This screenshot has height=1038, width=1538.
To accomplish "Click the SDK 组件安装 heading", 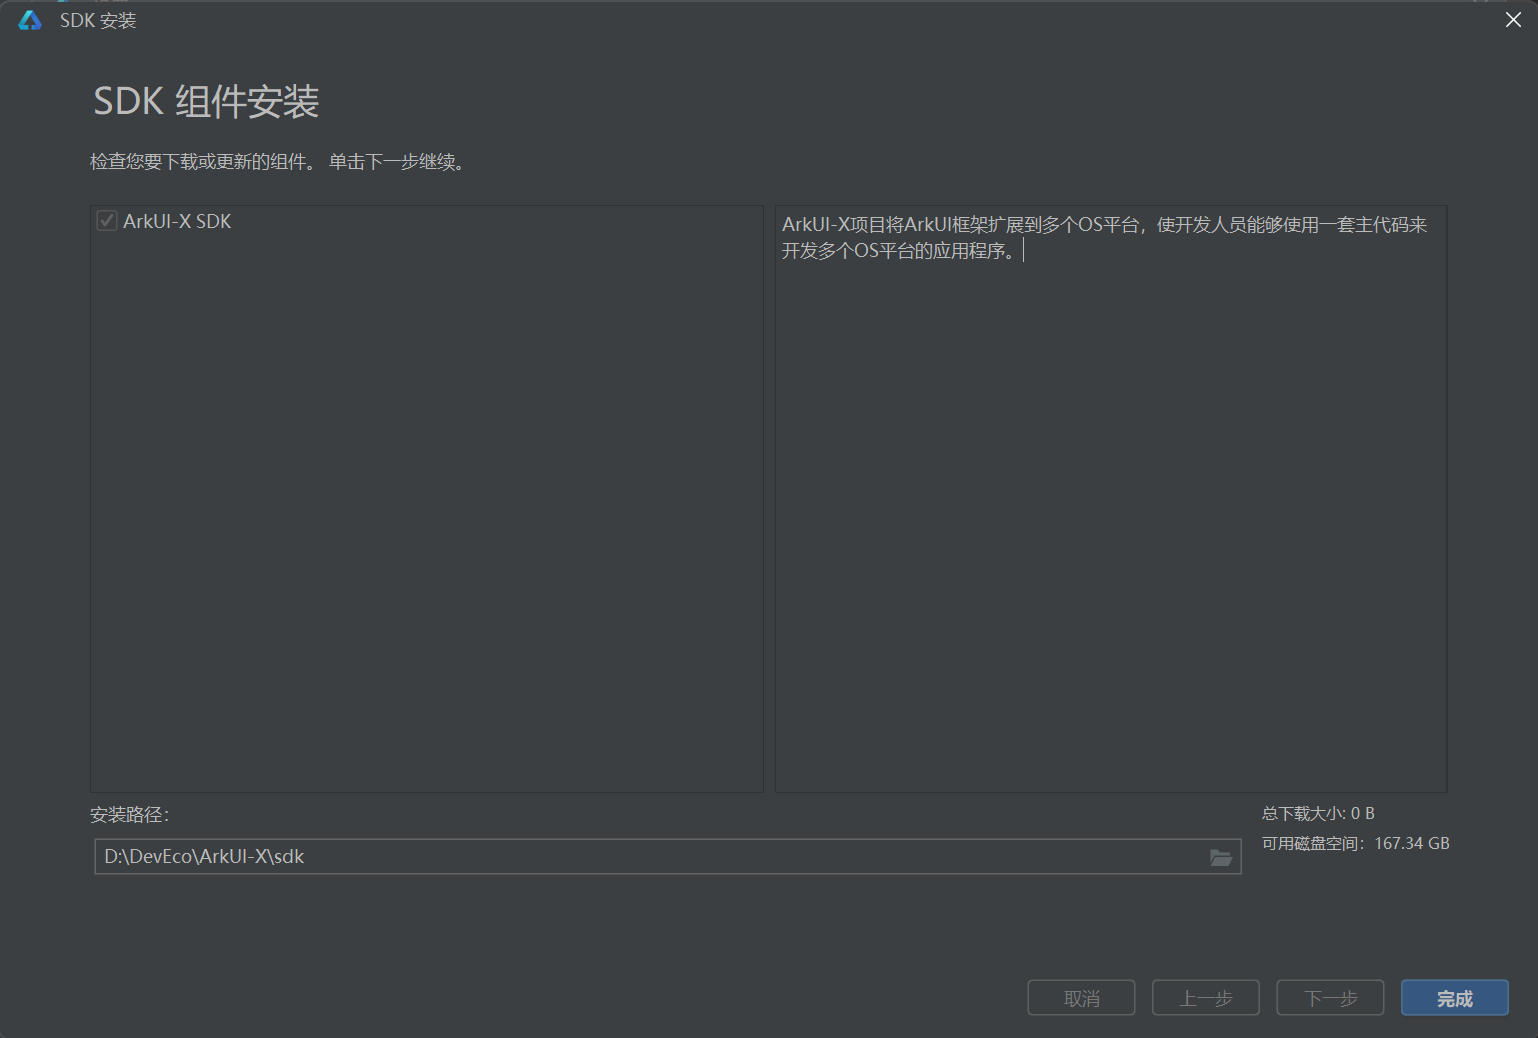I will [x=206, y=102].
